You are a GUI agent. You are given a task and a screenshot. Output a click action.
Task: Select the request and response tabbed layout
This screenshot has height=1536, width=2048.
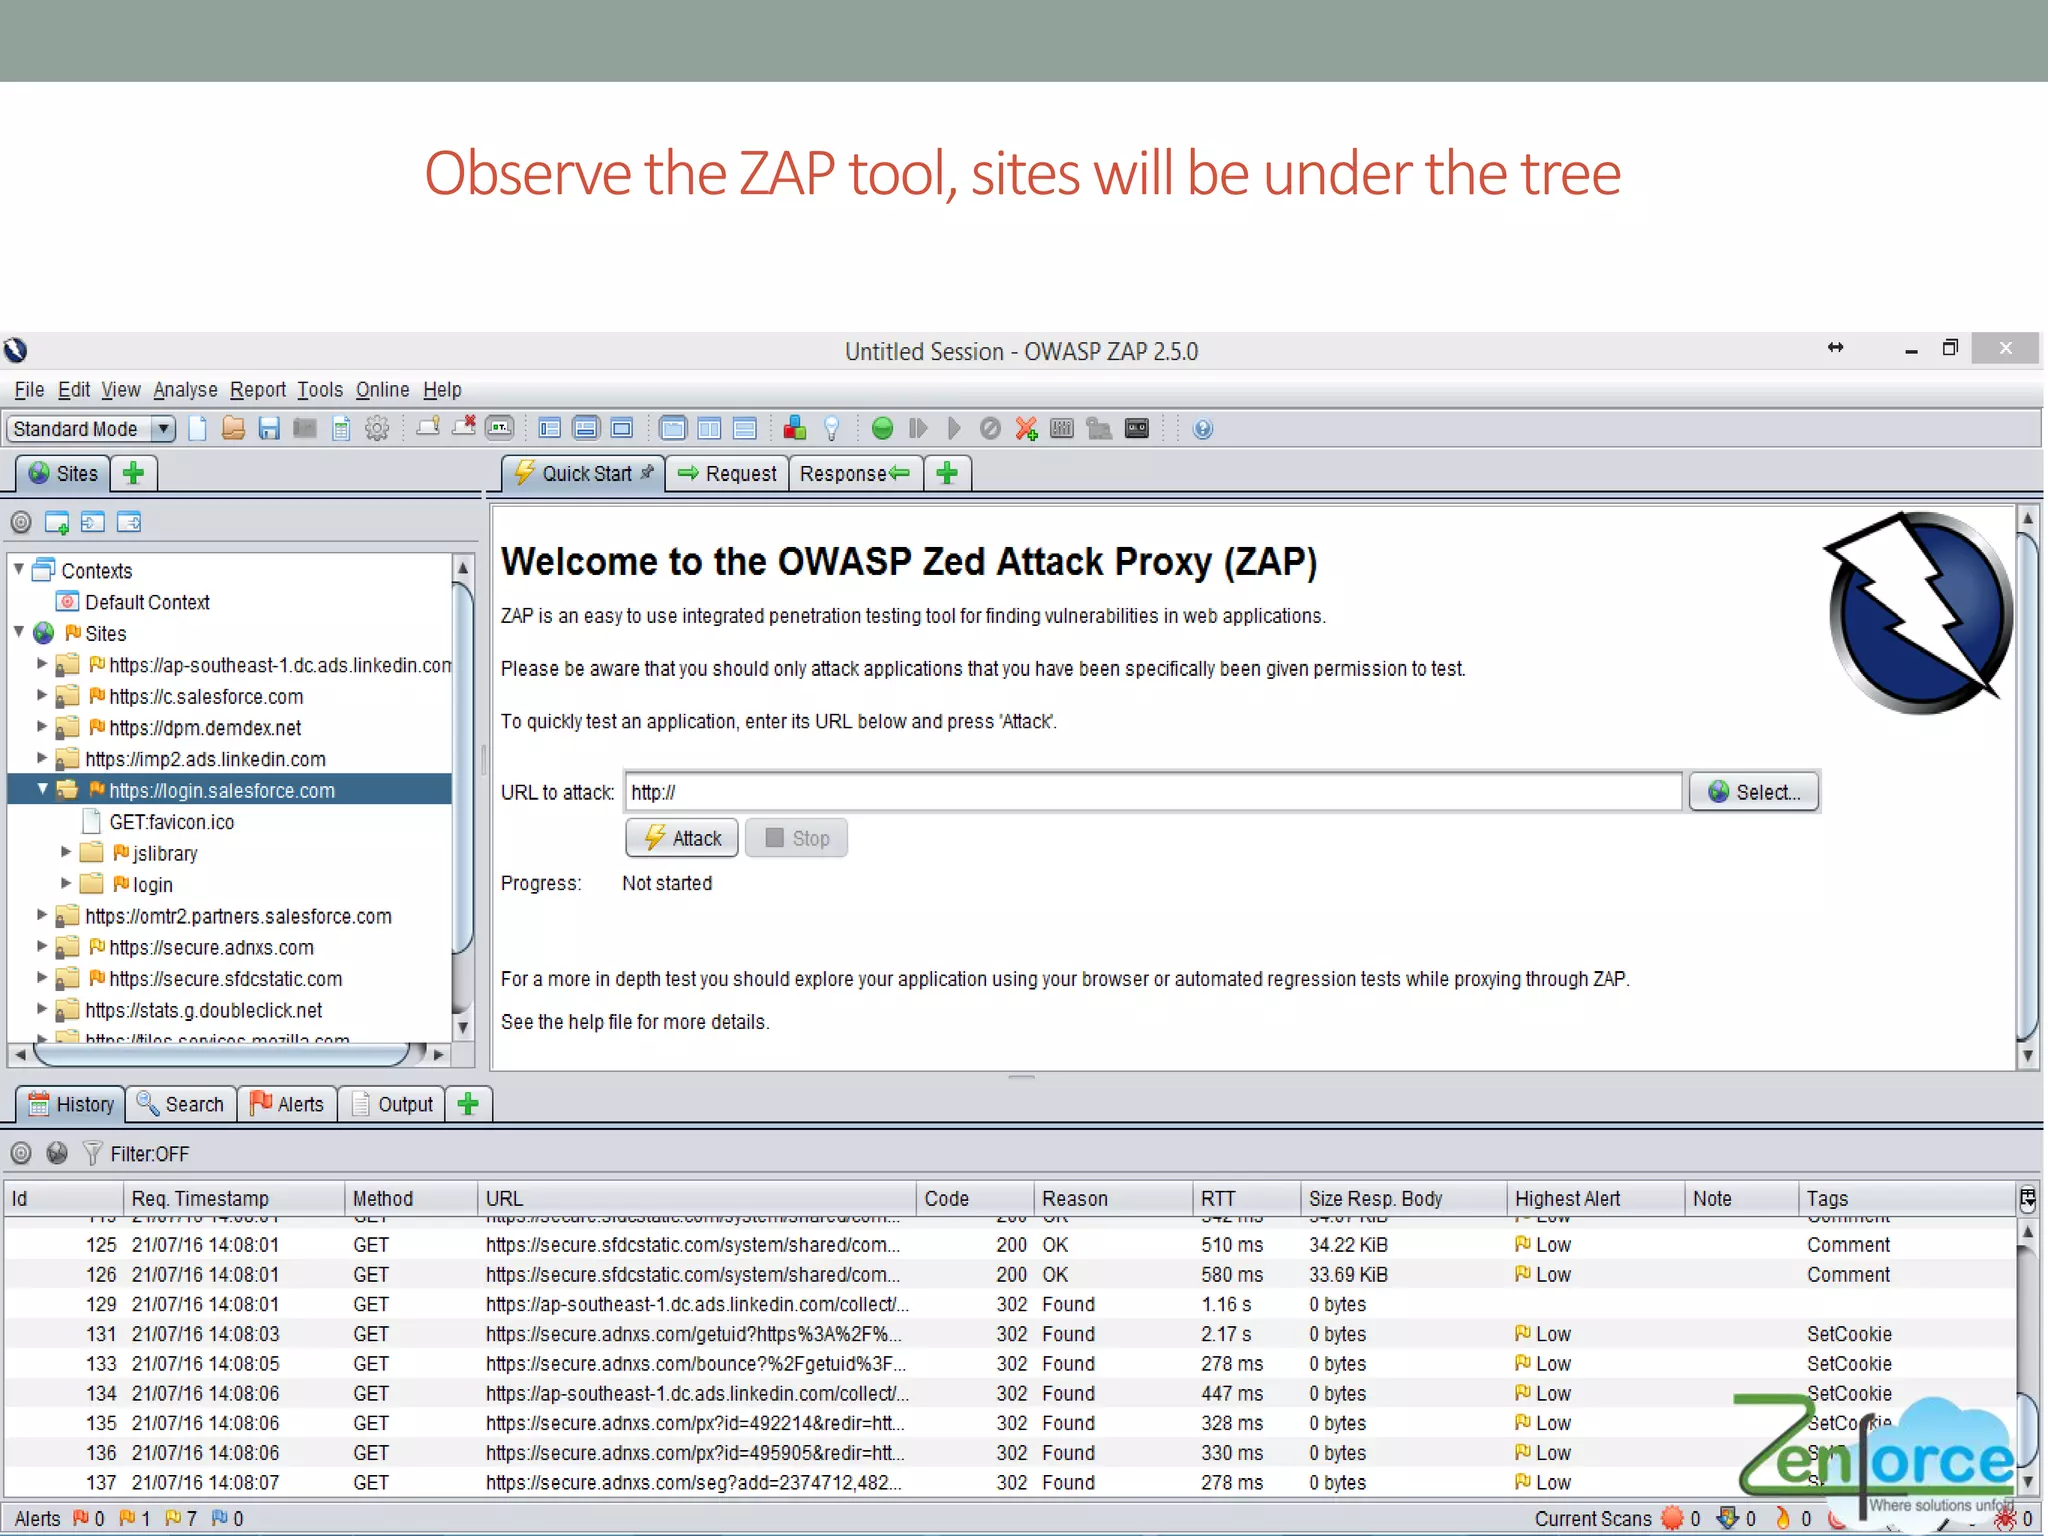[x=673, y=429]
